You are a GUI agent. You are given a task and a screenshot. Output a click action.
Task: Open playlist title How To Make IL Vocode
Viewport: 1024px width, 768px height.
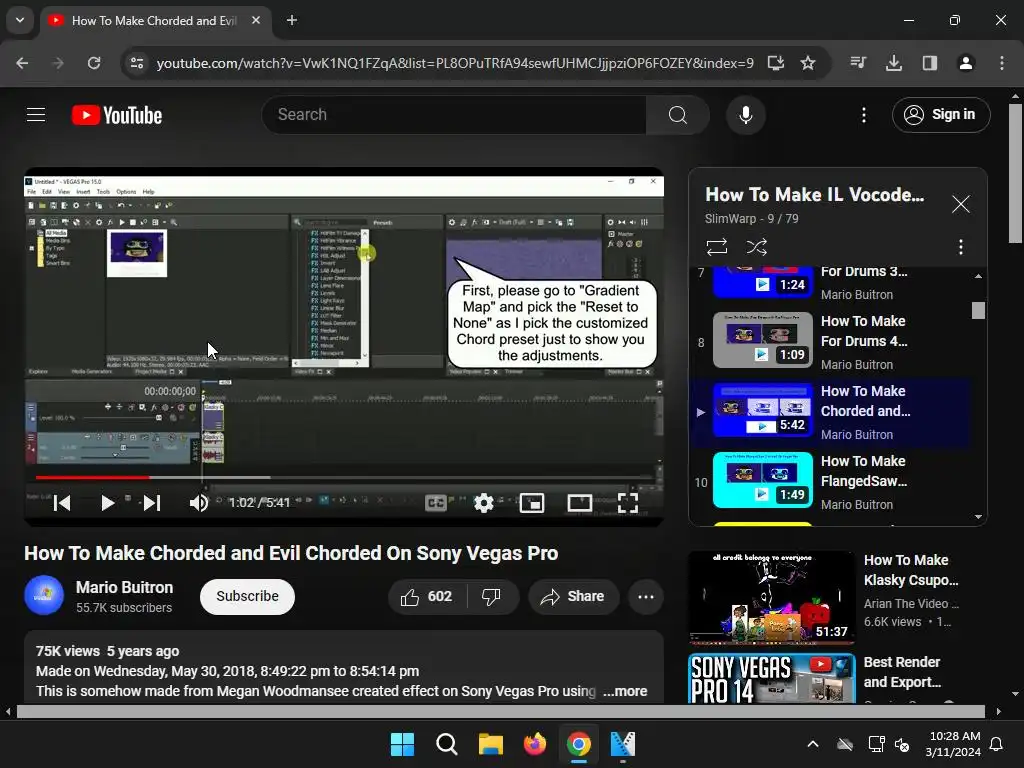[814, 195]
